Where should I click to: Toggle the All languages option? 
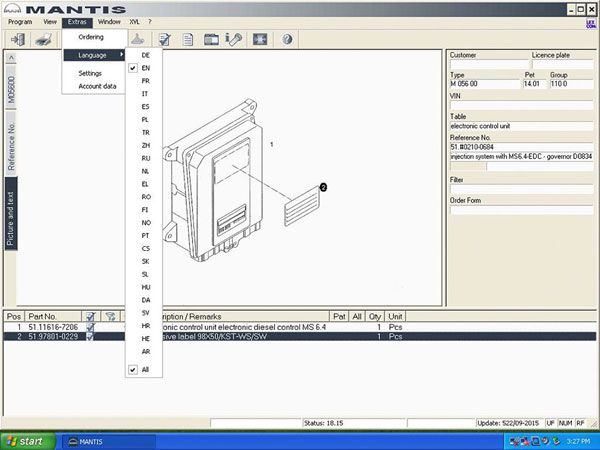point(146,369)
